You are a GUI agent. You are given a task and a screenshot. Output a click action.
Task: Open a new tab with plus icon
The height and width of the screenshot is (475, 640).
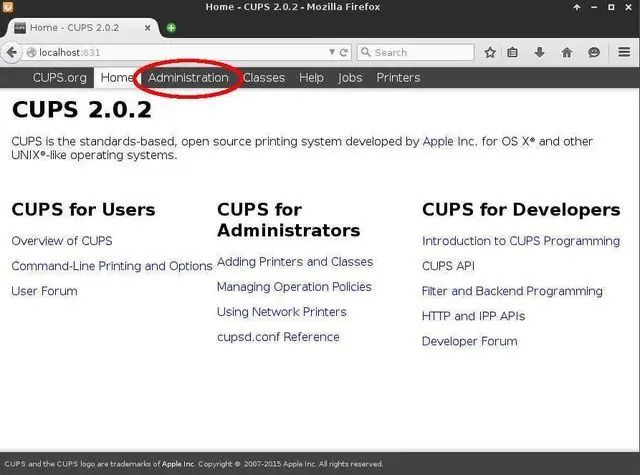click(171, 28)
